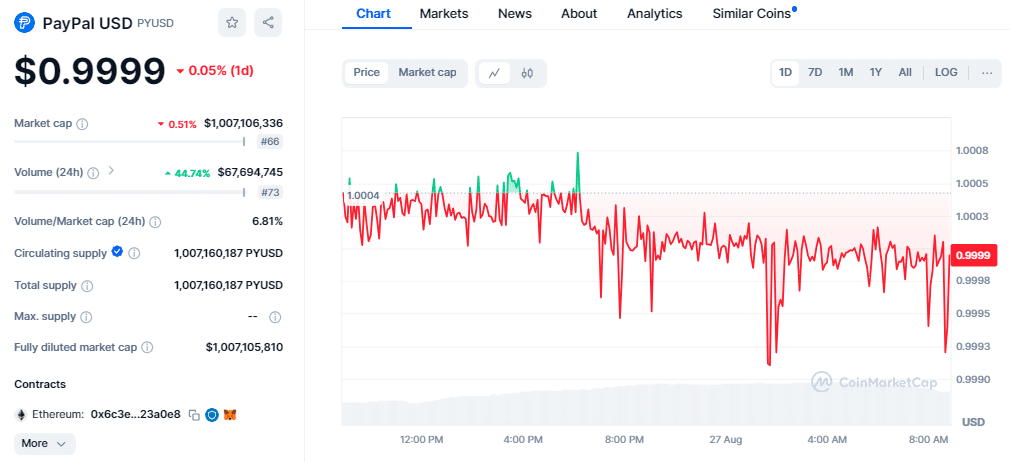Select the 7D time range
This screenshot has height=462, width=1010.
(815, 72)
